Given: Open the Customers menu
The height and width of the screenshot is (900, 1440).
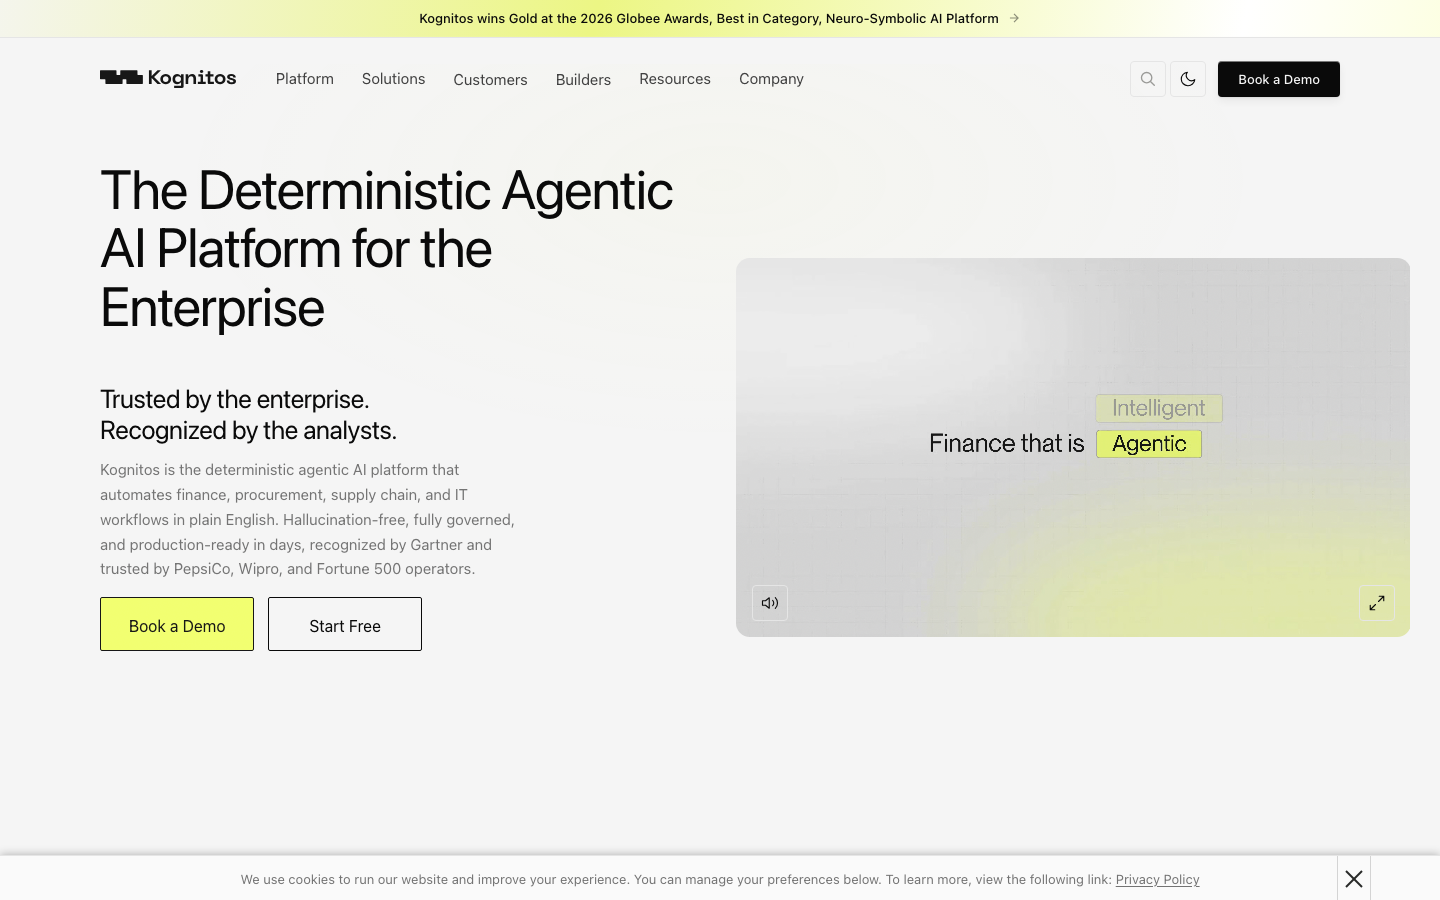Looking at the screenshot, I should click(490, 80).
